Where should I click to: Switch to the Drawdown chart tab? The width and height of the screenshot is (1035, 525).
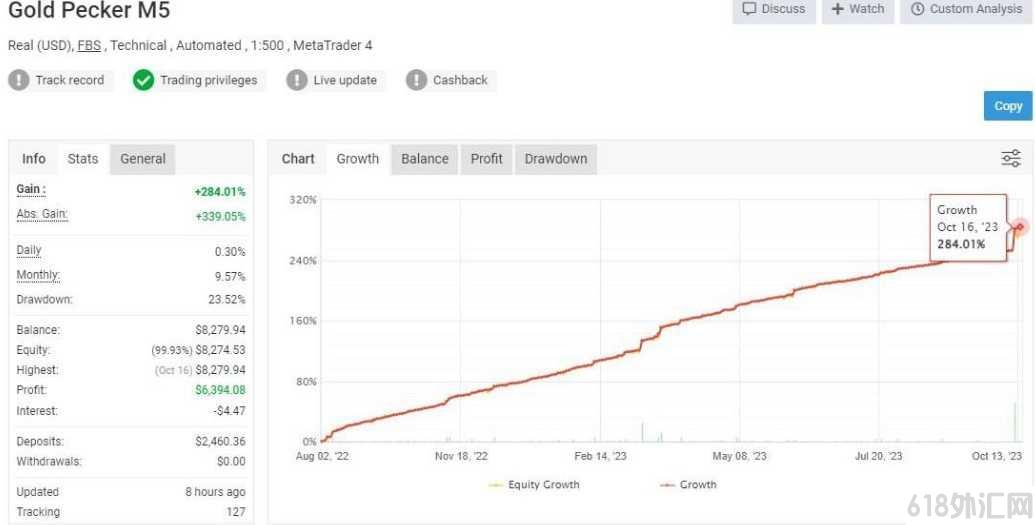click(x=556, y=159)
